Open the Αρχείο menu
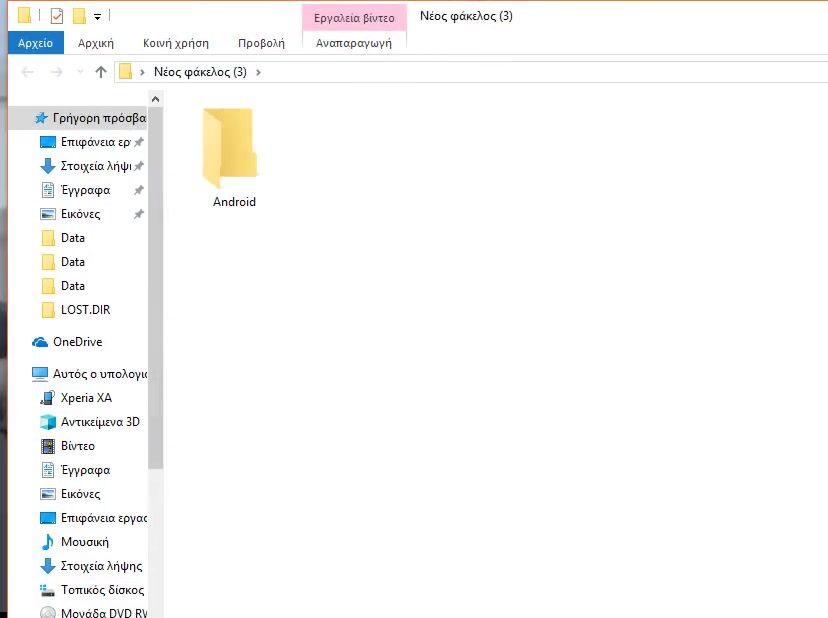Image resolution: width=828 pixels, height=618 pixels. [x=35, y=43]
